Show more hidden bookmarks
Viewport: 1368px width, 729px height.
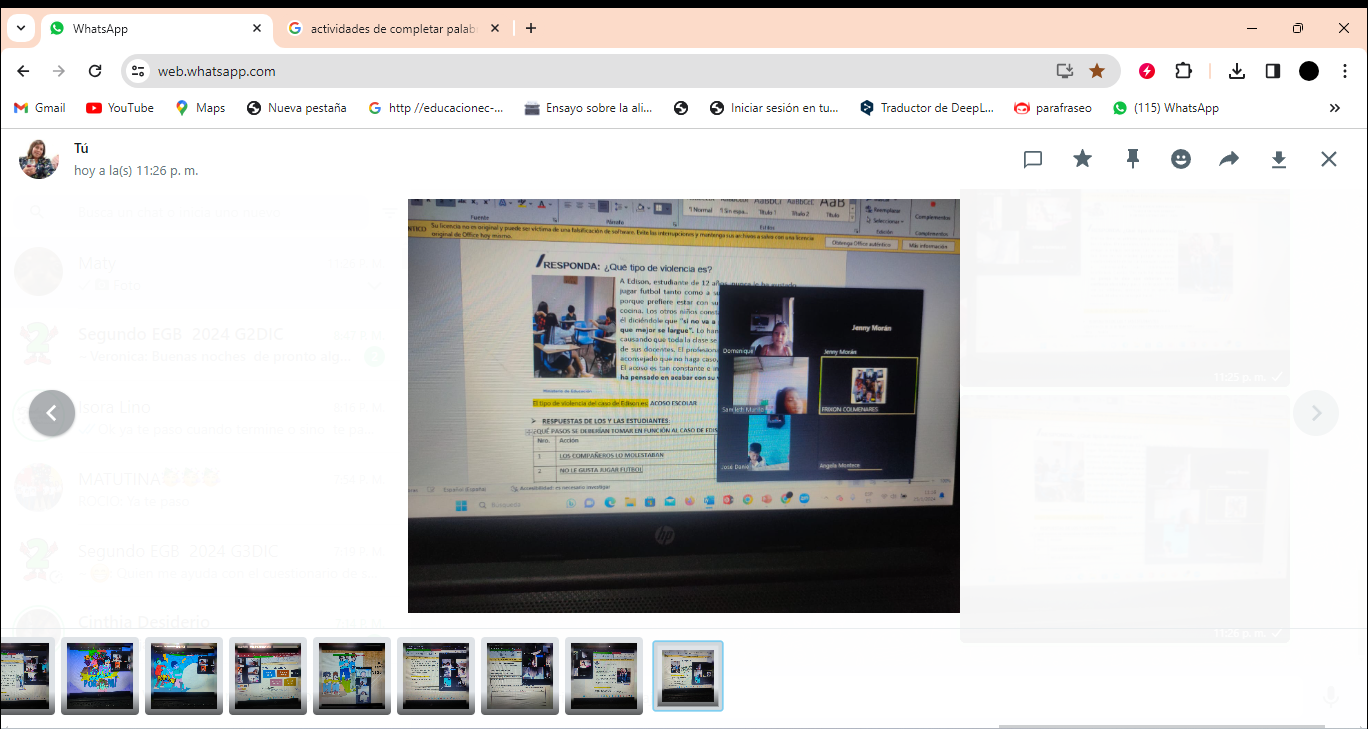pyautogui.click(x=1334, y=108)
